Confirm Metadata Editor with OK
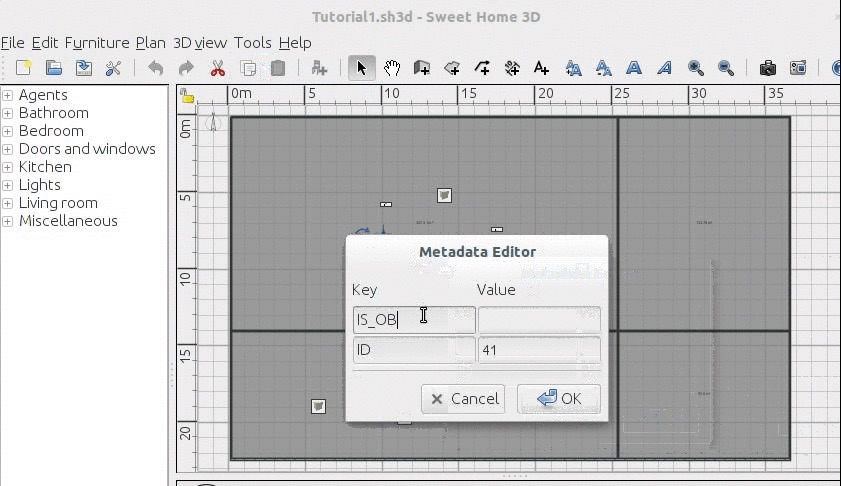The height and width of the screenshot is (486, 841). [x=559, y=399]
